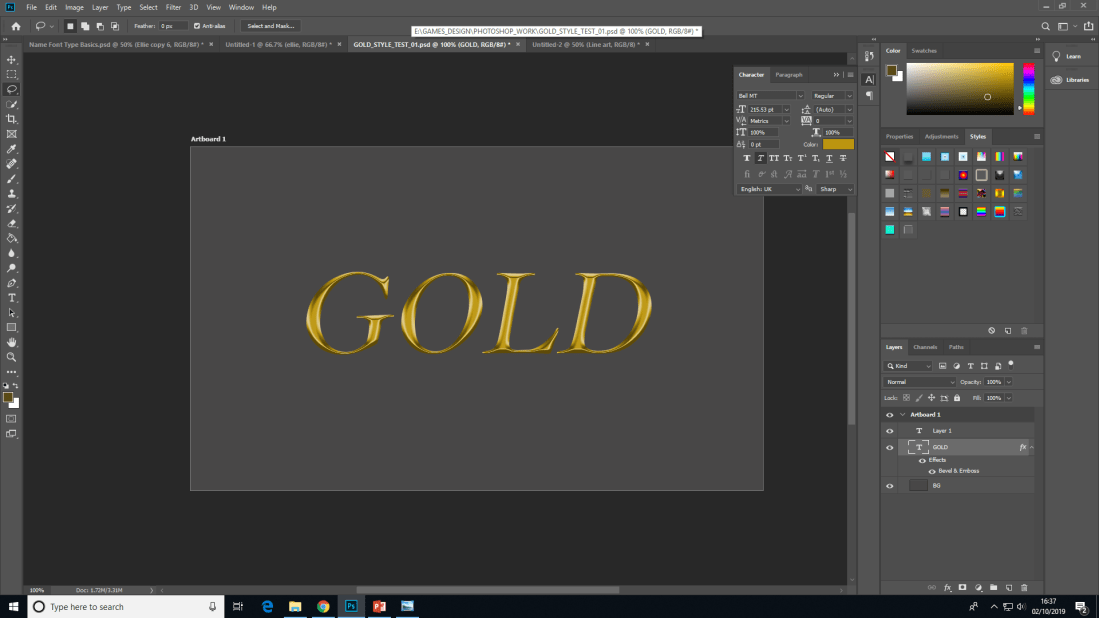Click the lock all layer icon
Screen dimensions: 1099x618
click(957, 398)
